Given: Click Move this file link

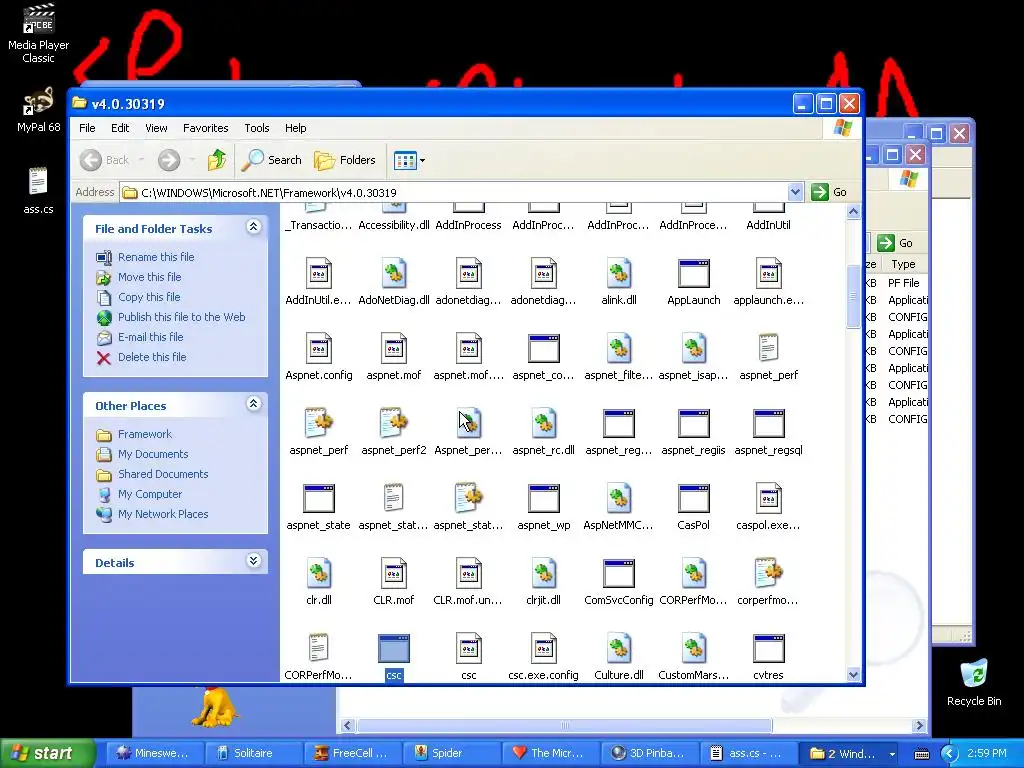Looking at the screenshot, I should click(150, 277).
